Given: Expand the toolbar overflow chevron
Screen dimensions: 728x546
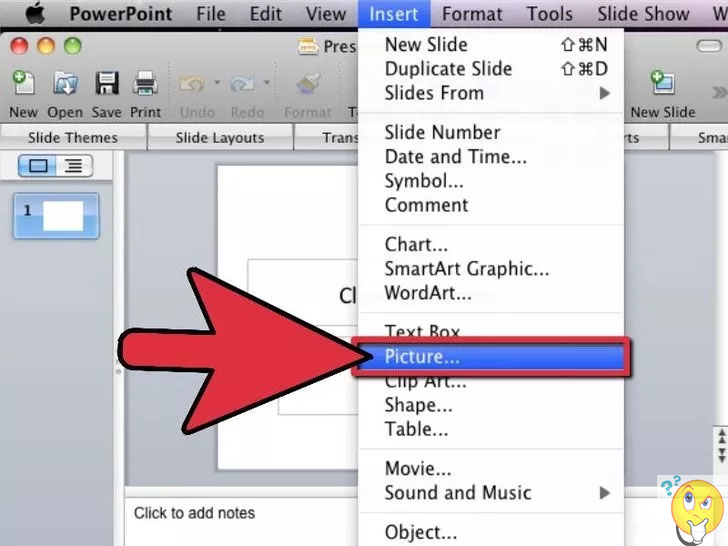Looking at the screenshot, I should tap(719, 92).
